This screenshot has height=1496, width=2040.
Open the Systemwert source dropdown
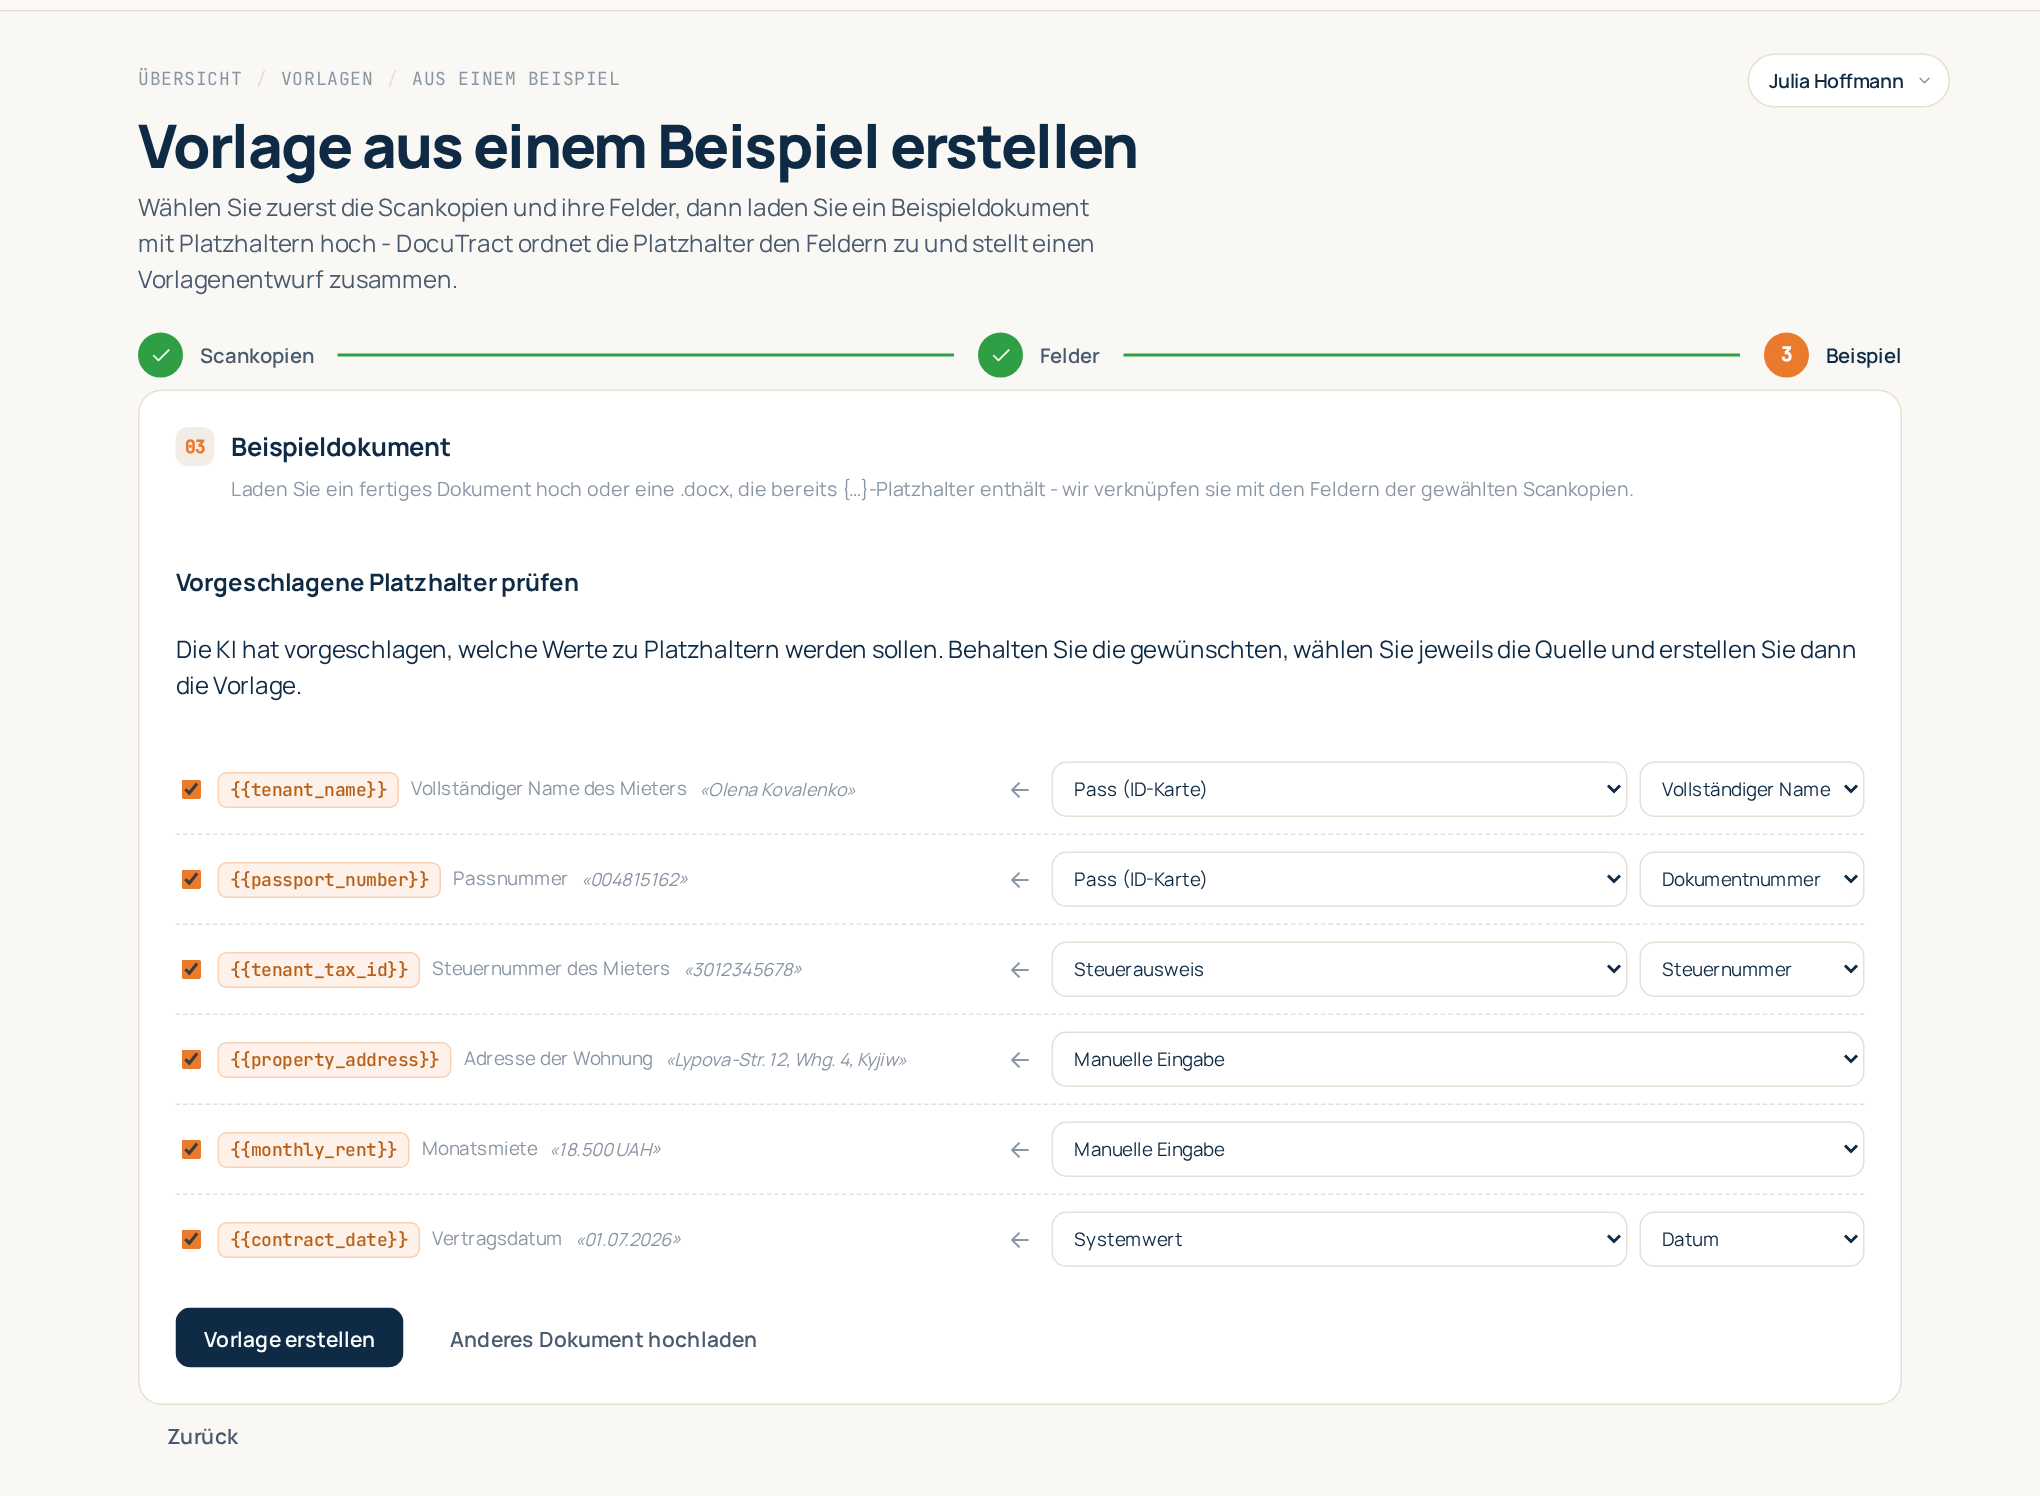1339,1240
